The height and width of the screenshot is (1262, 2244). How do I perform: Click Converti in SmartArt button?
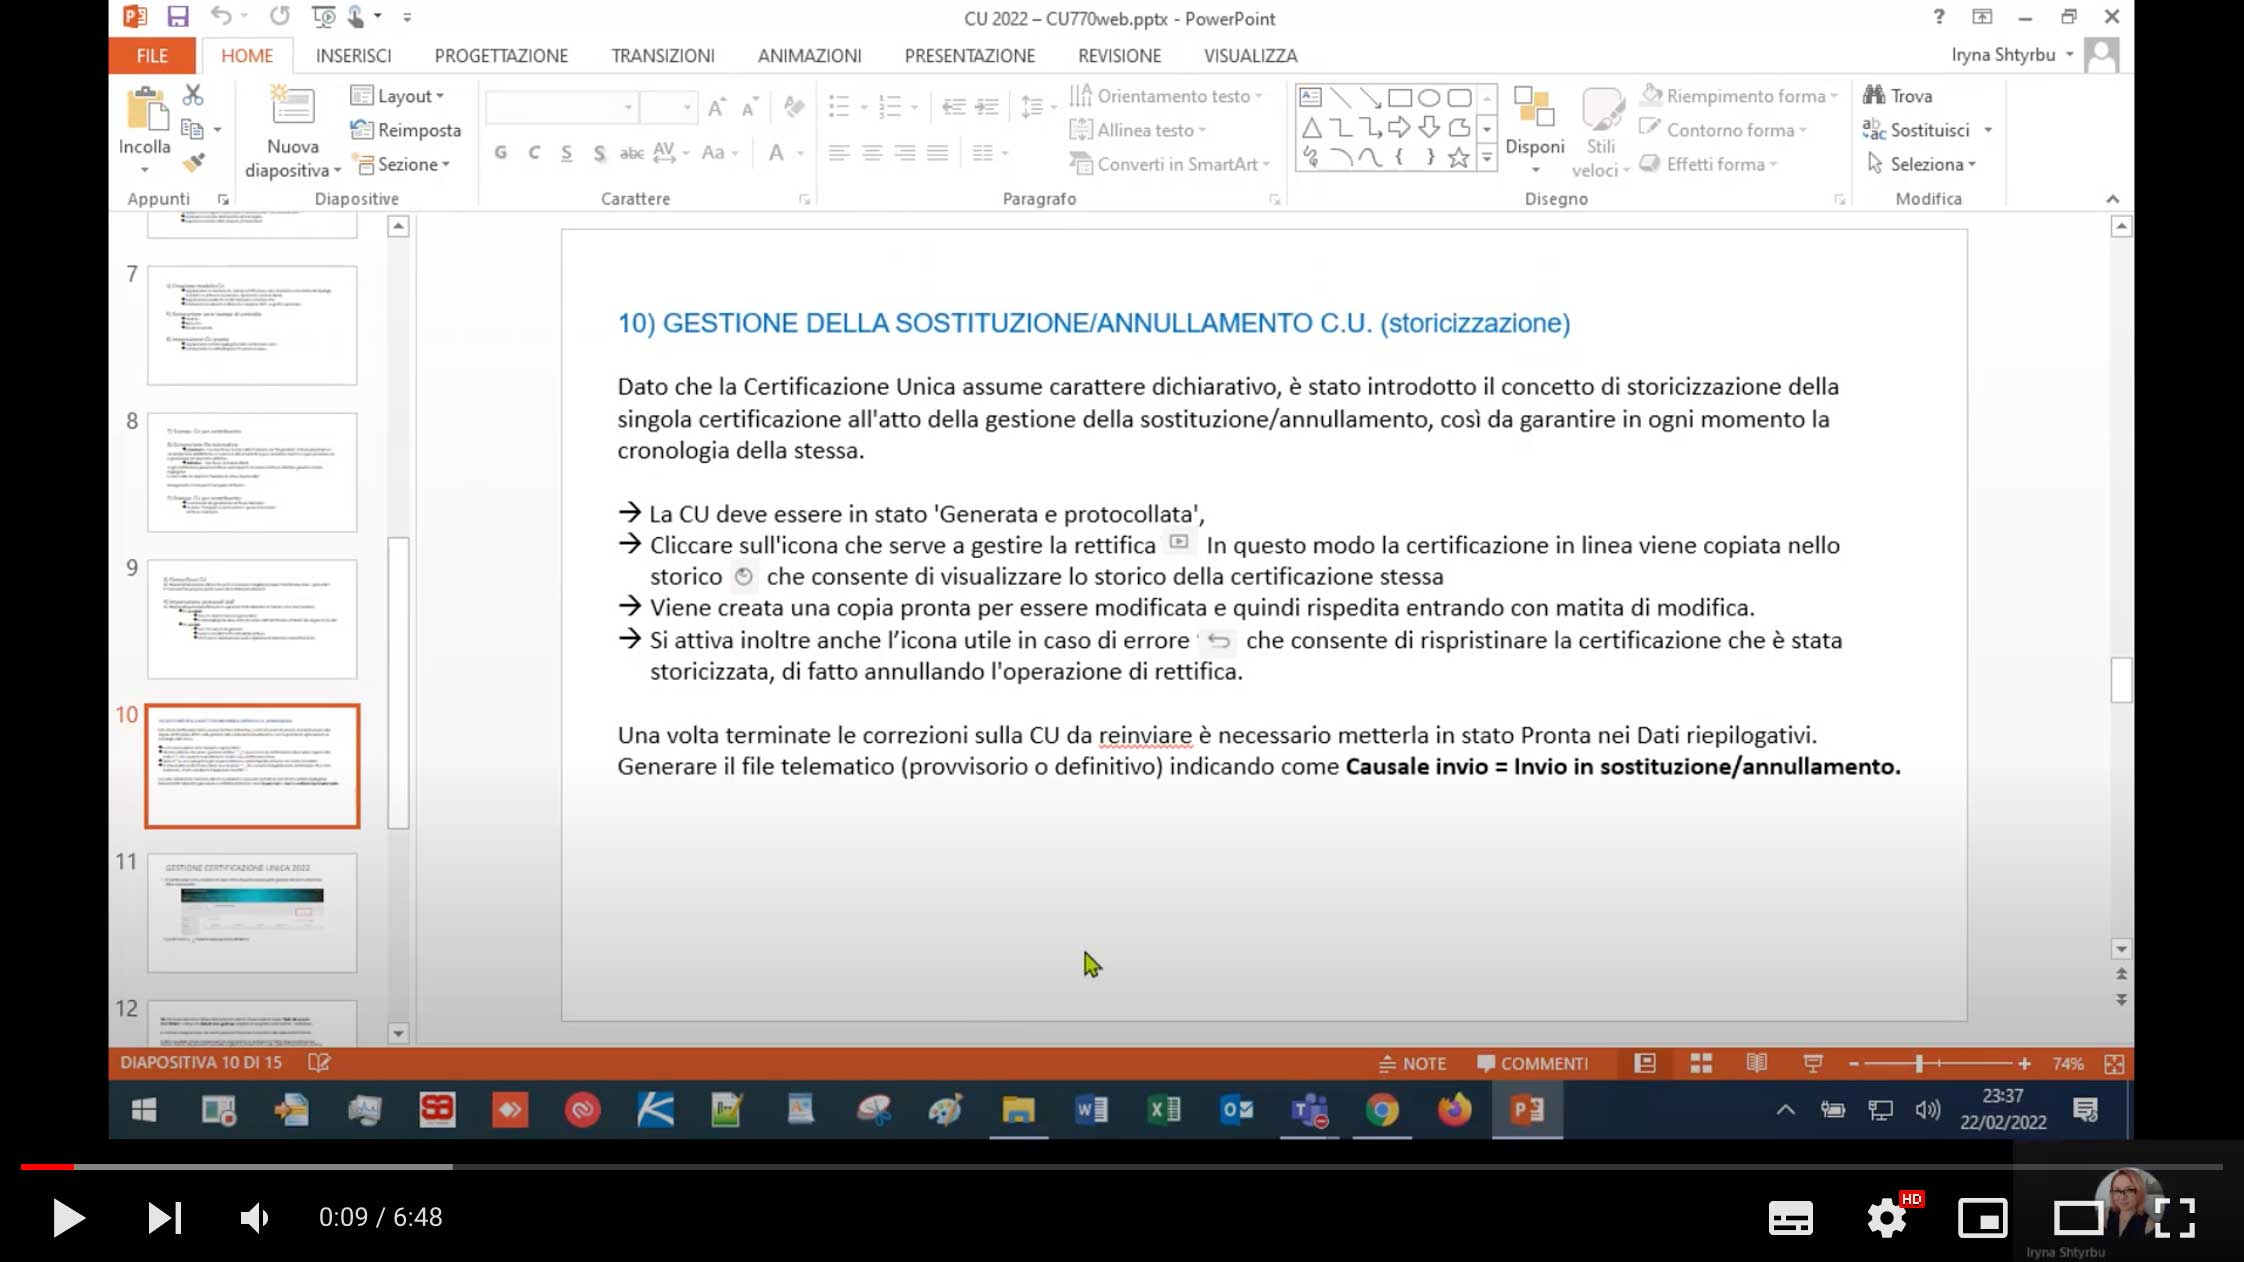[x=1170, y=164]
